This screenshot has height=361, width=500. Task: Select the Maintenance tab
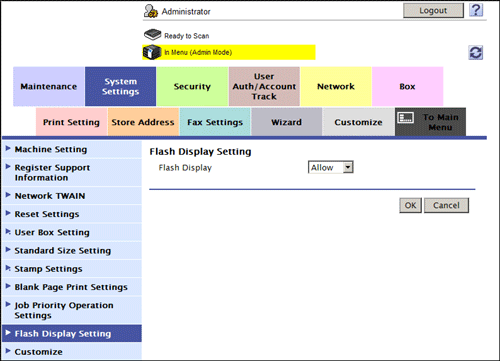point(49,86)
